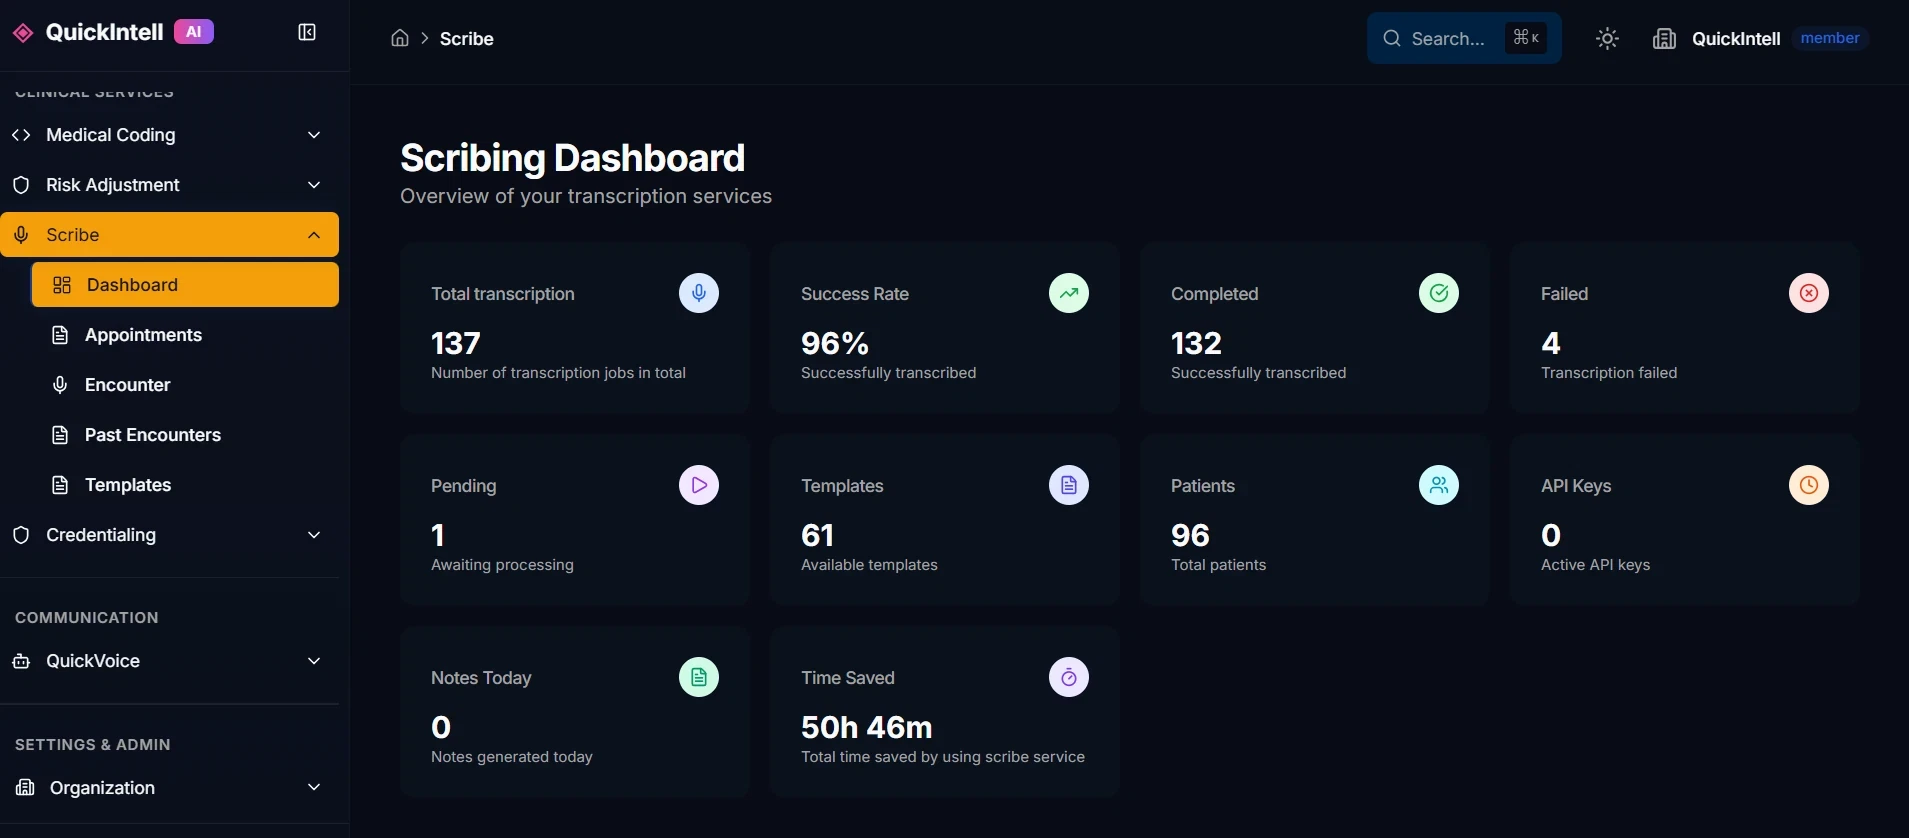Viewport: 1909px width, 838px height.
Task: Click the Templates file icon in sidebar
Action: pyautogui.click(x=60, y=485)
